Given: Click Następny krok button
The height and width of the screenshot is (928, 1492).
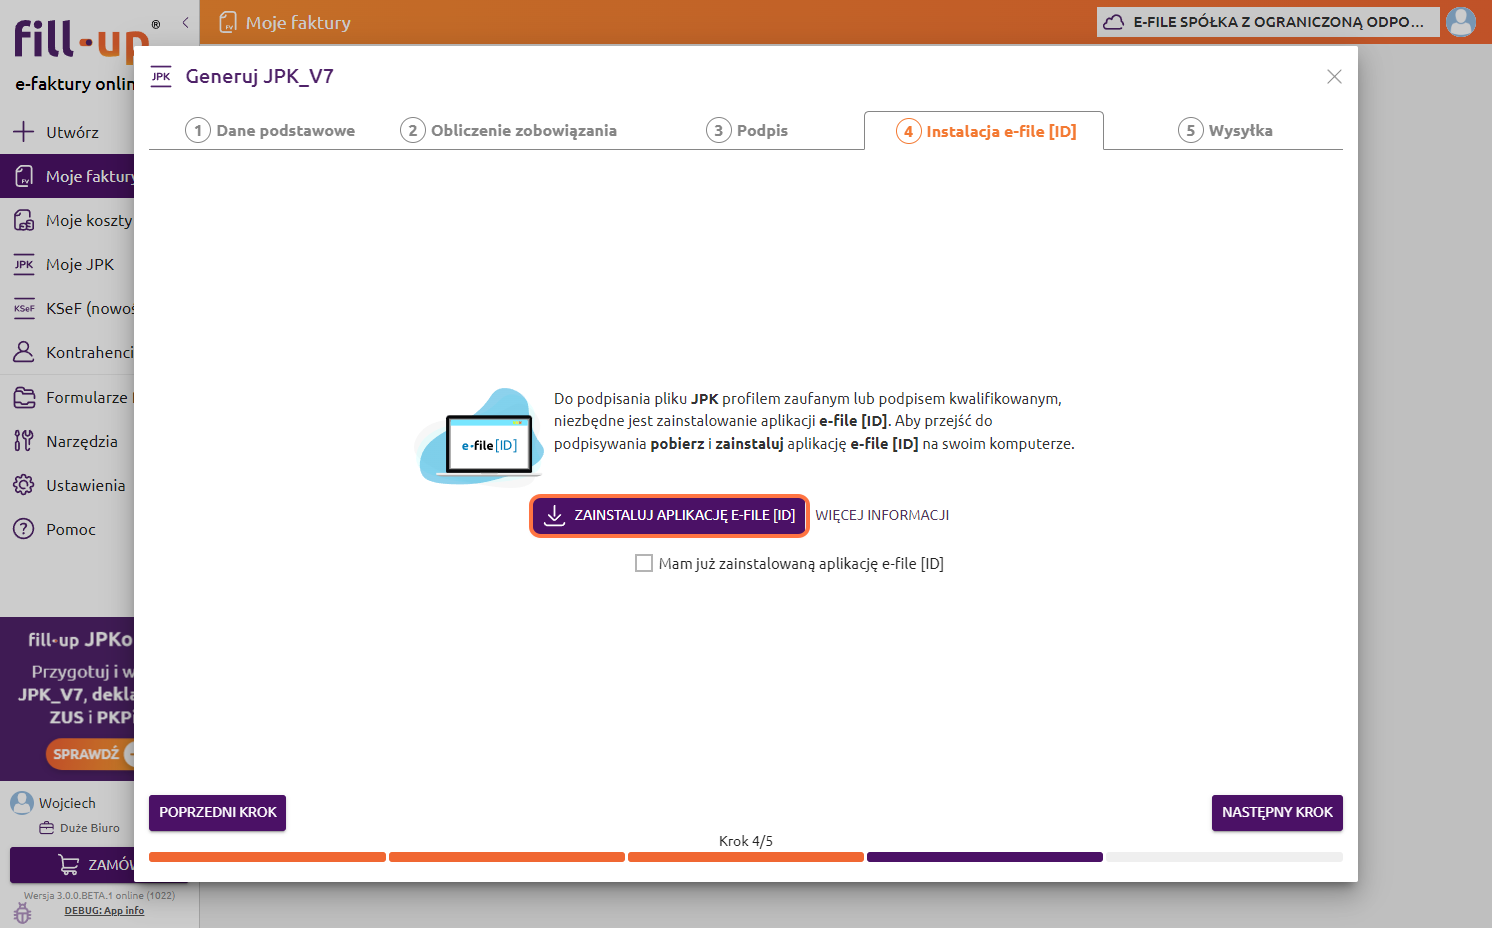Looking at the screenshot, I should coord(1277,812).
